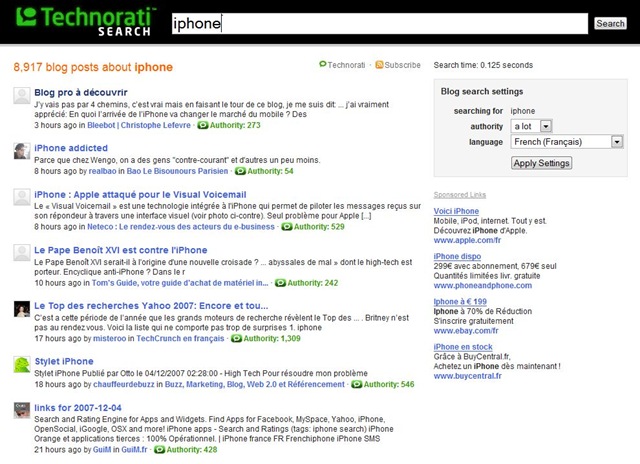Open the iPhone en stock sponsored ad

point(463,347)
